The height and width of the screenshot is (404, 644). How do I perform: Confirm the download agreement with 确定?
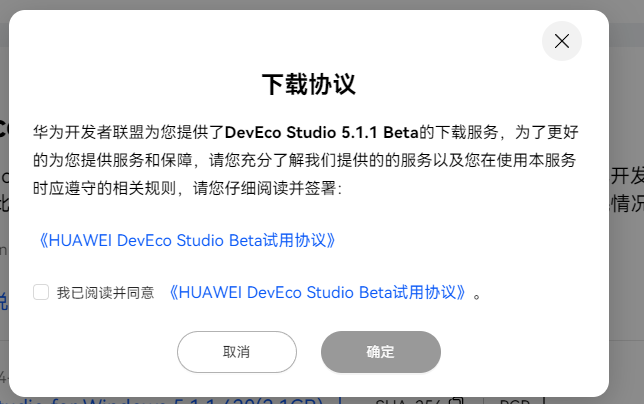pyautogui.click(x=381, y=352)
